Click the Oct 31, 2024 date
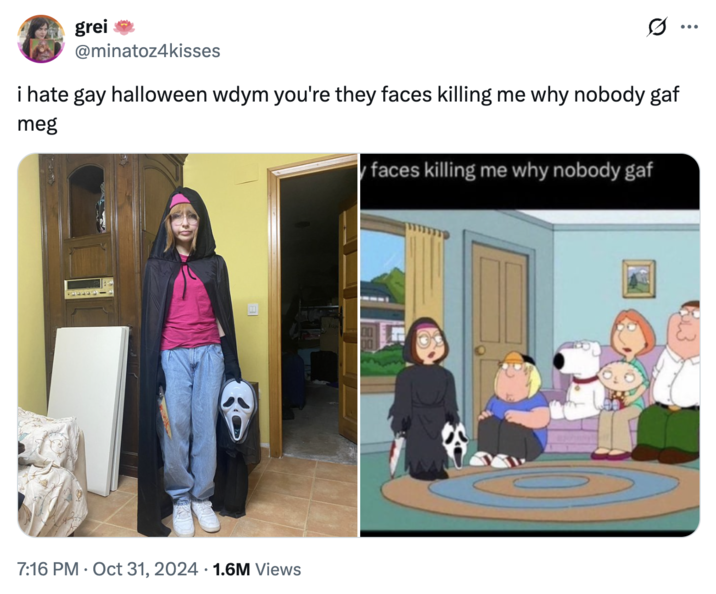Image resolution: width=716 pixels, height=594 pixels. [145, 569]
